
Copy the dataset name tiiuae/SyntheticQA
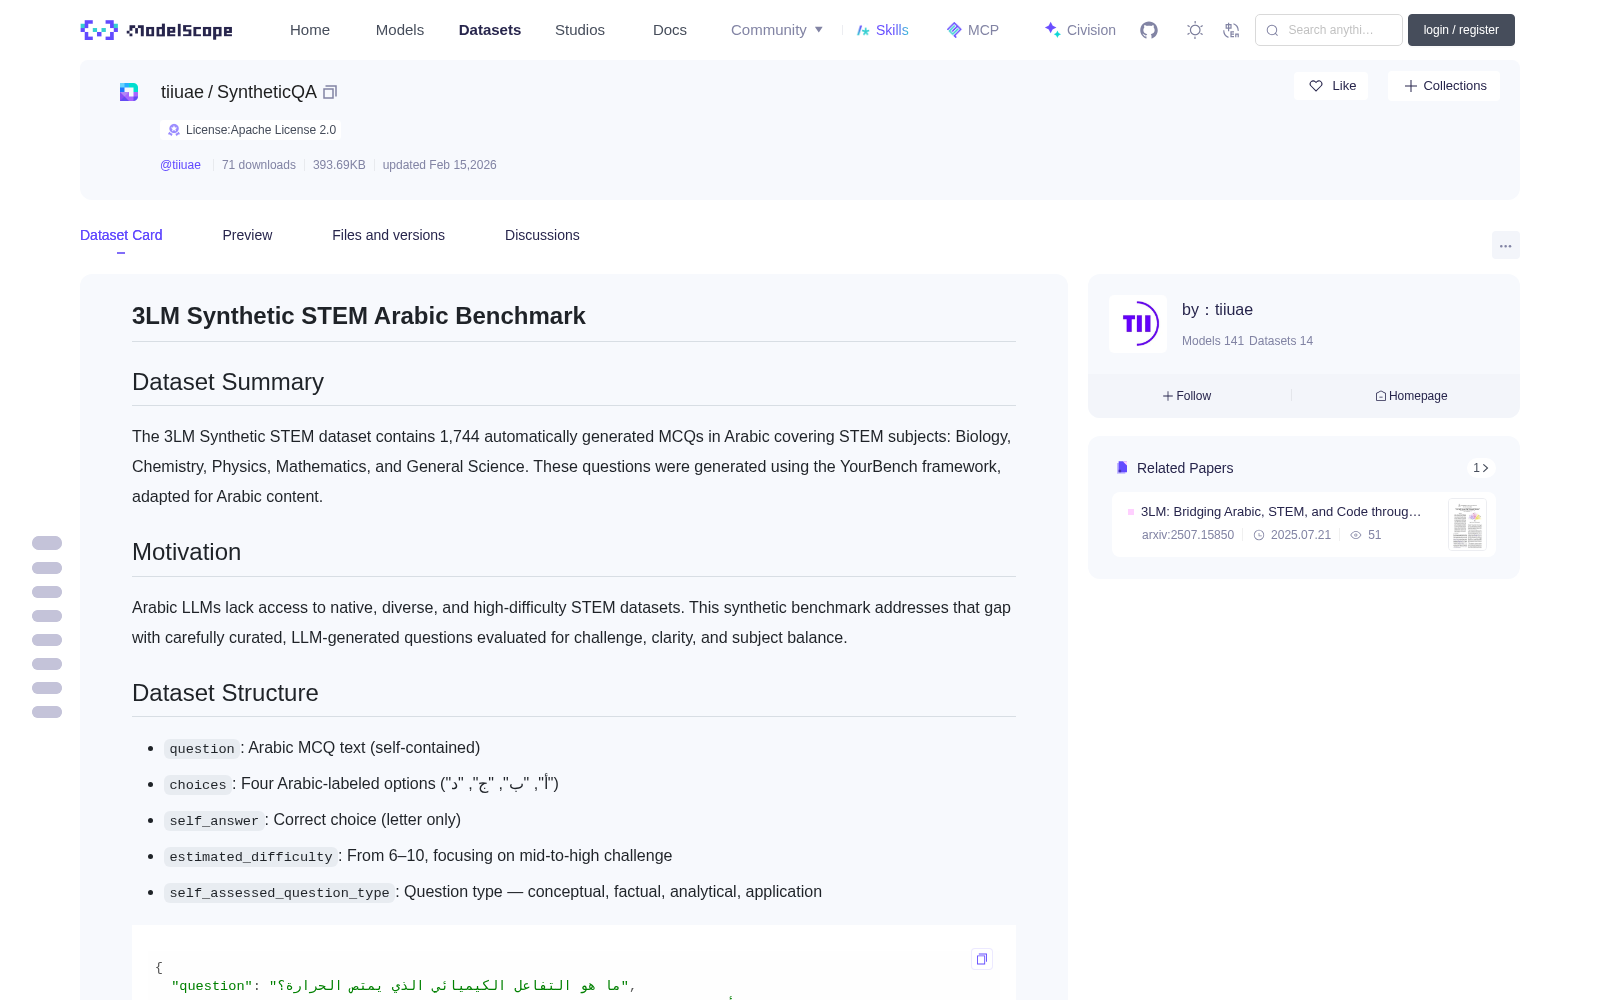point(330,92)
